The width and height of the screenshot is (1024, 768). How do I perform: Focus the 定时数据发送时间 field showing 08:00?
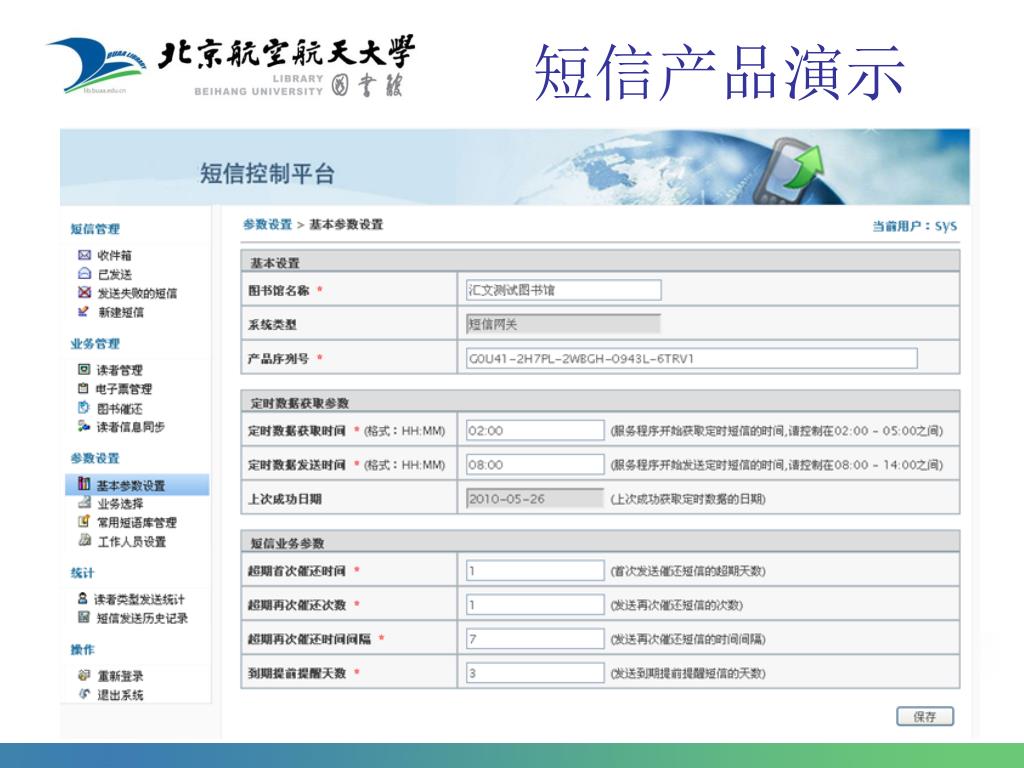point(535,464)
